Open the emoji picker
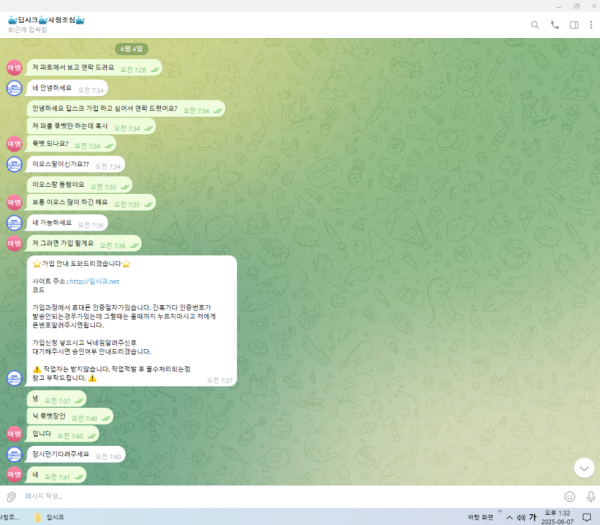The image size is (600, 525). tap(569, 497)
